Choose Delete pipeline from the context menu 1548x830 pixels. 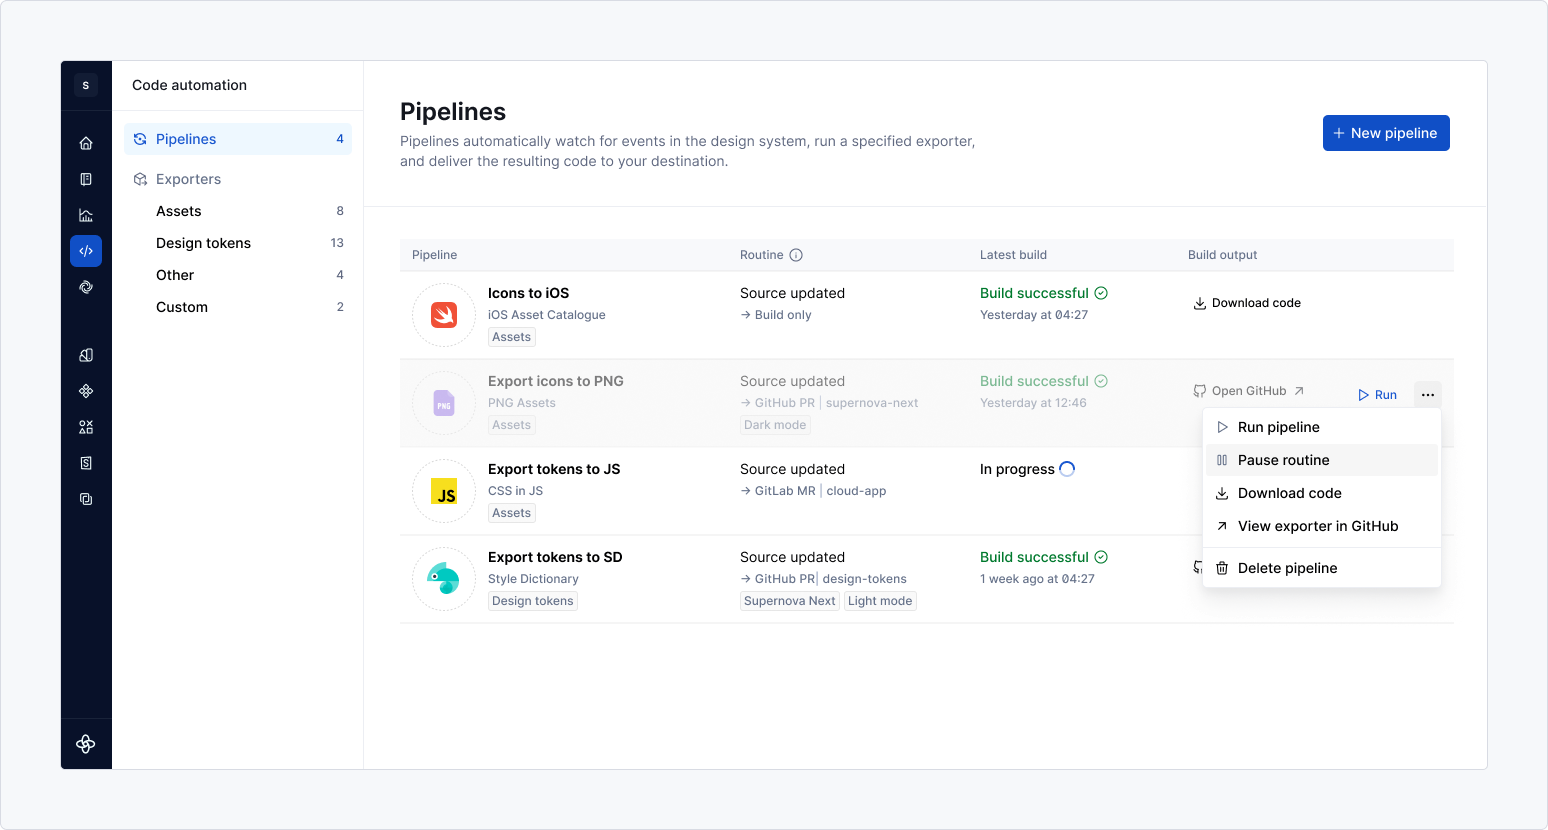pos(1287,568)
